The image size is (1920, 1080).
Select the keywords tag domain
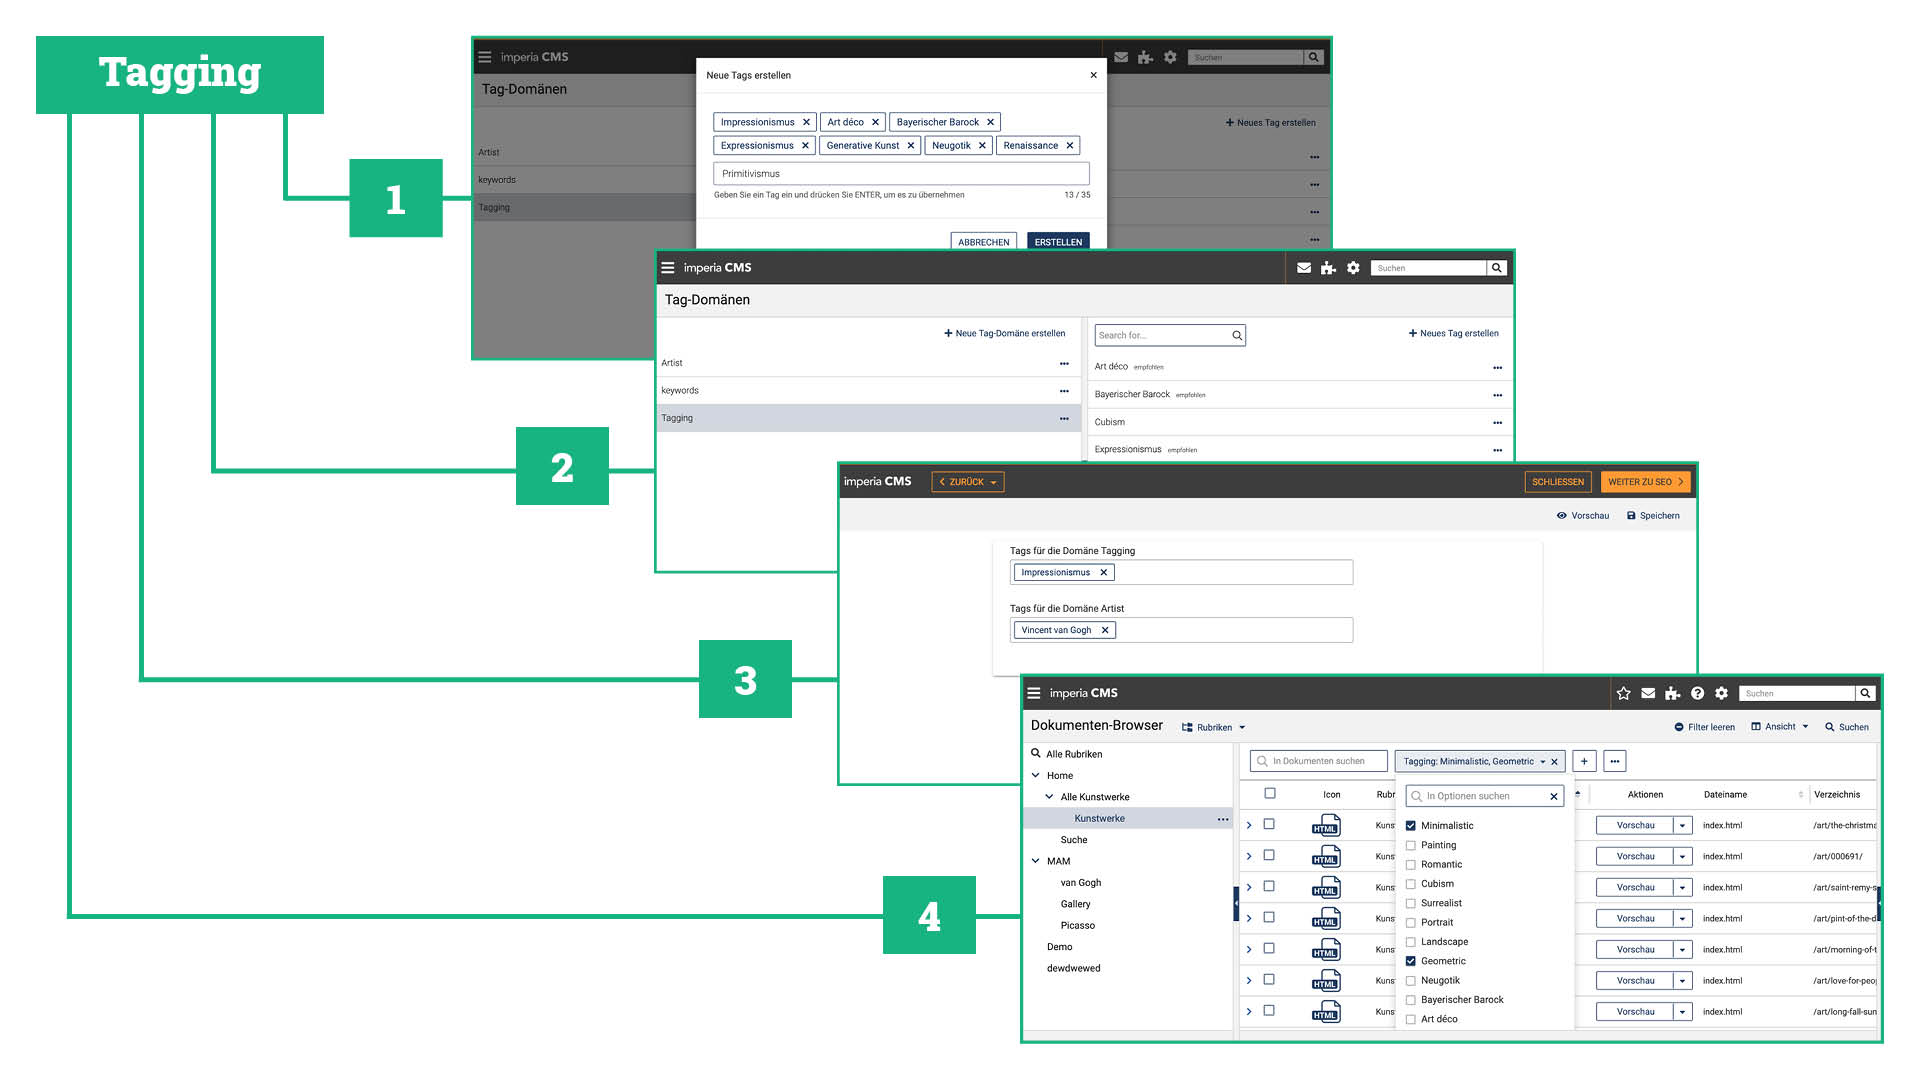pos(680,391)
